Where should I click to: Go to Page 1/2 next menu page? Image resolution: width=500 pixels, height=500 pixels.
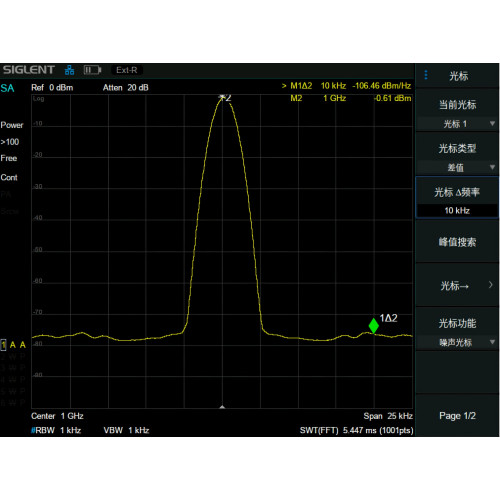pyautogui.click(x=457, y=416)
